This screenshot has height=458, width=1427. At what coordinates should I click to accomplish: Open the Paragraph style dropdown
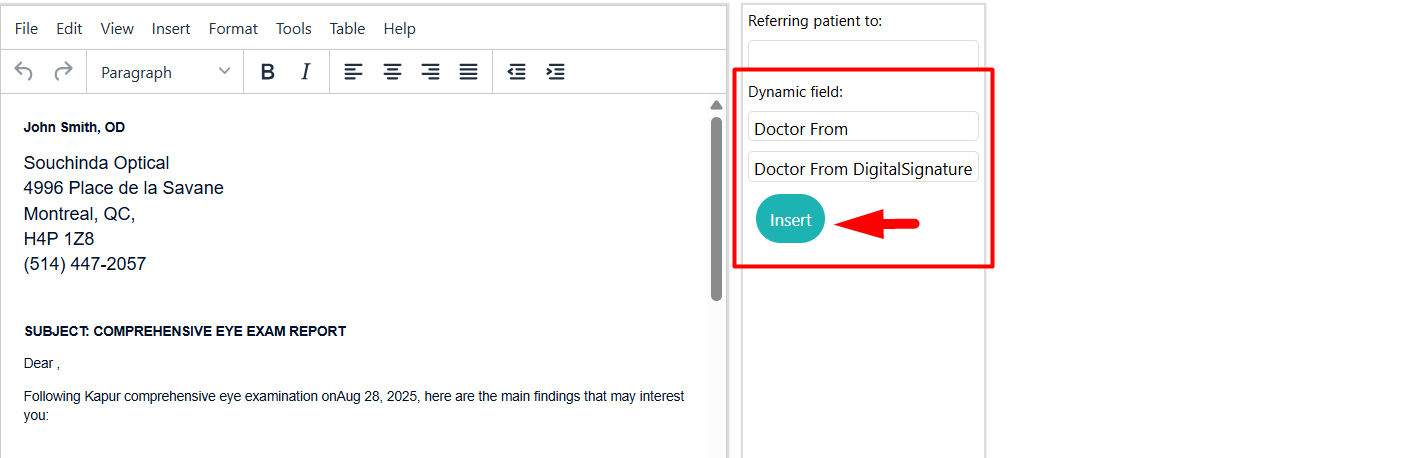tap(165, 72)
